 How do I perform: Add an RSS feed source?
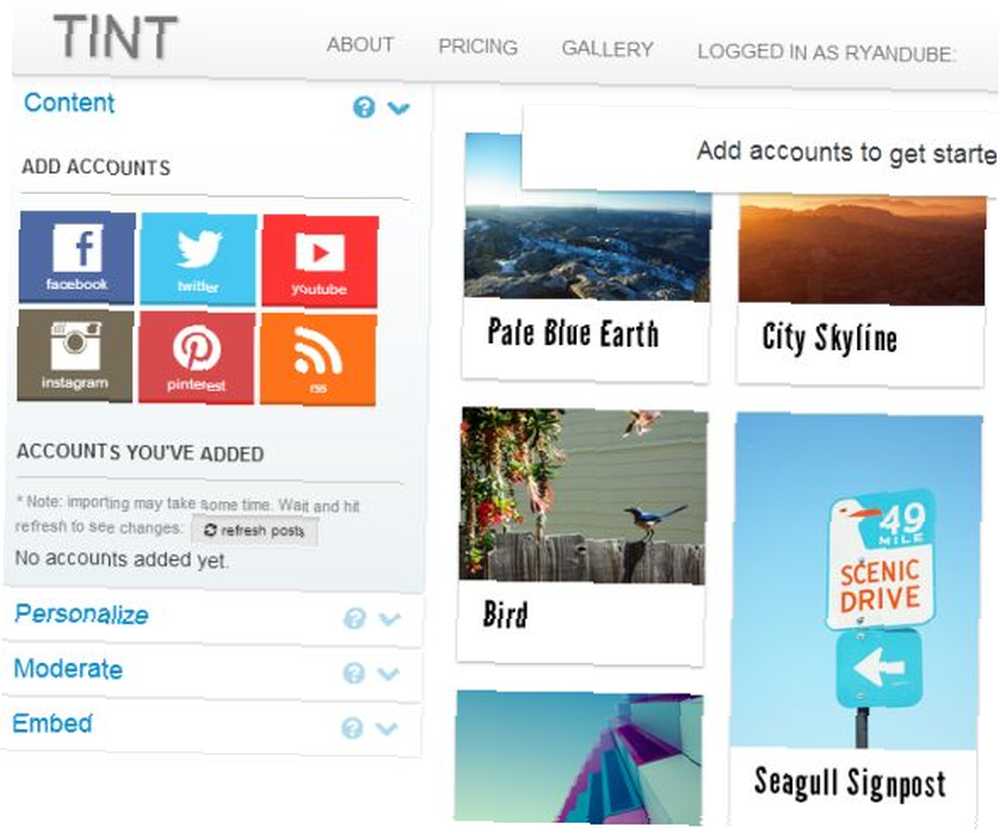coord(318,360)
